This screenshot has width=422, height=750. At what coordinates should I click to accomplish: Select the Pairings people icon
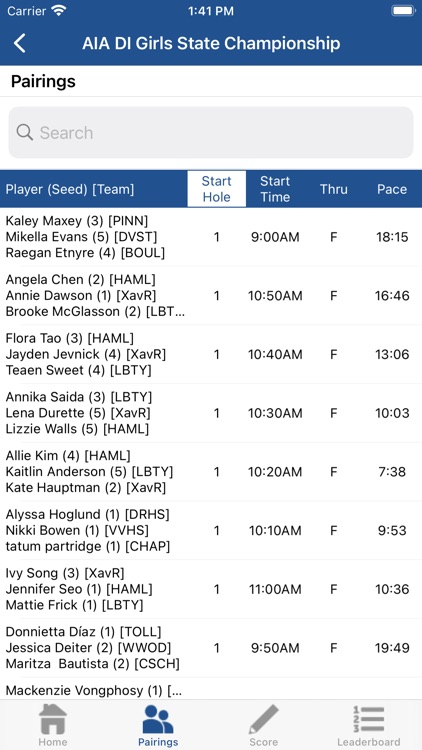click(x=158, y=719)
